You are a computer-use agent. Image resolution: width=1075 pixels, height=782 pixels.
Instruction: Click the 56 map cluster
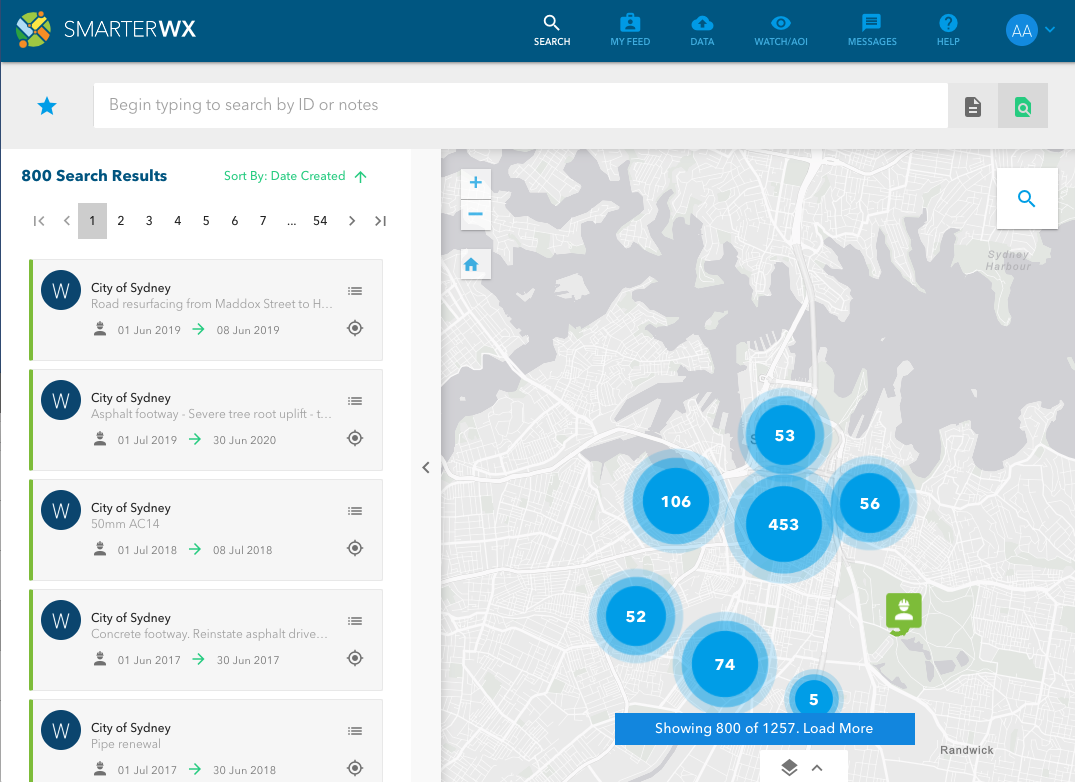pos(869,503)
